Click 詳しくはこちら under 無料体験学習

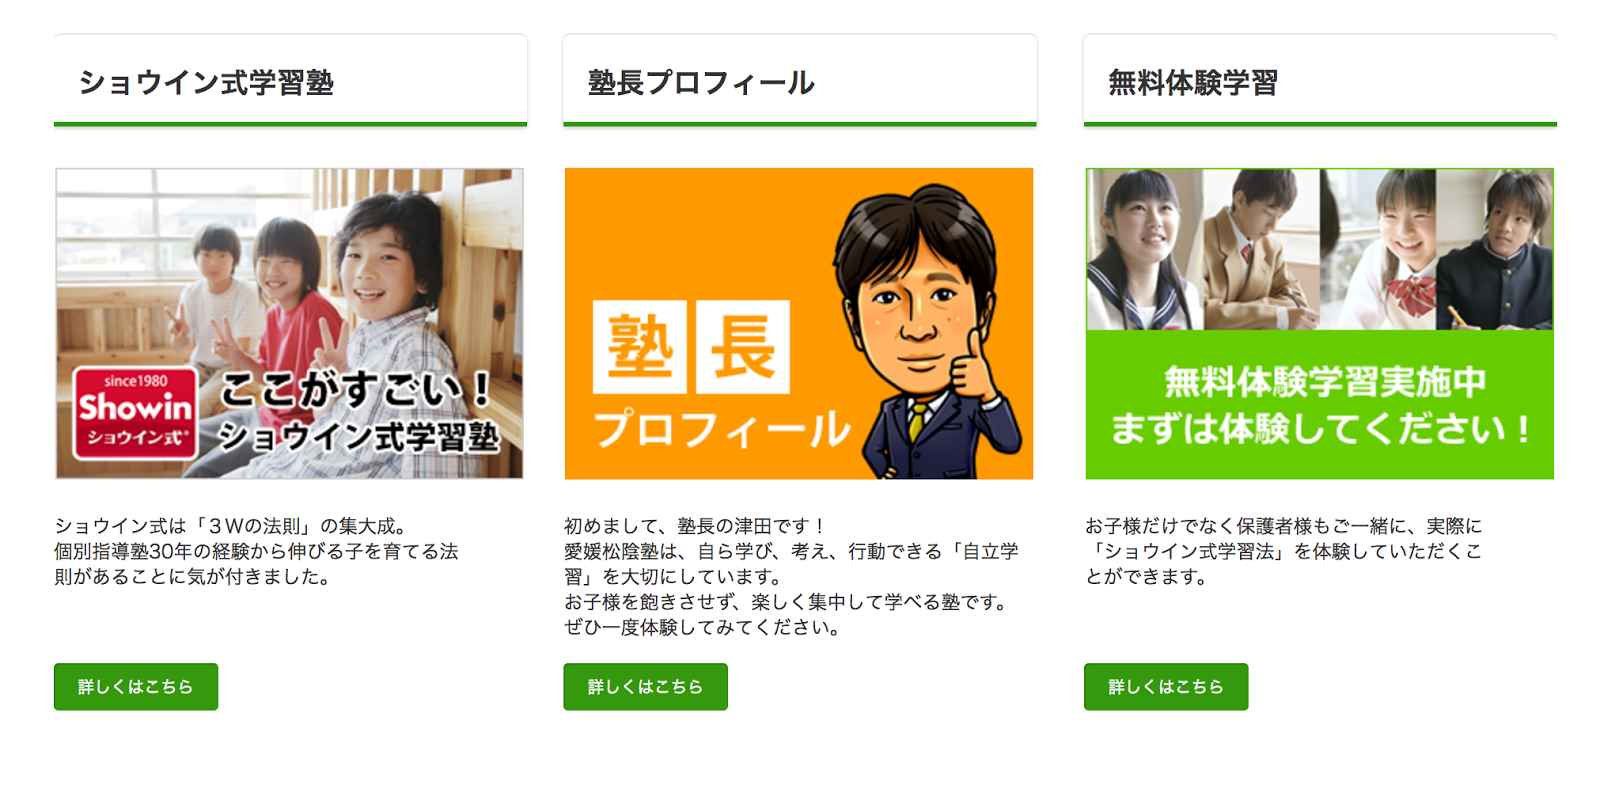tap(1166, 687)
